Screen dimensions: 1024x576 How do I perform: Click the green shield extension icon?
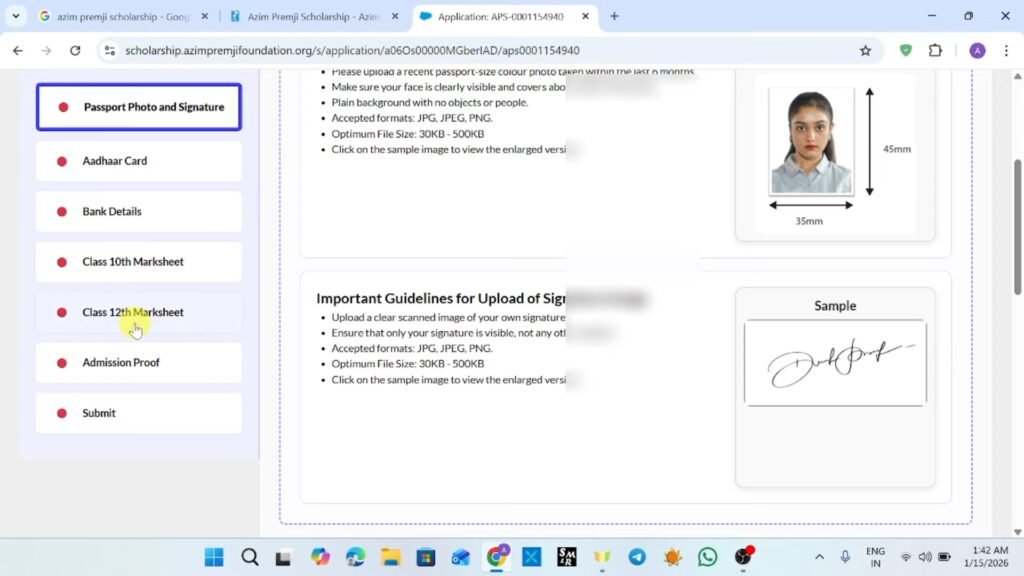tap(905, 50)
